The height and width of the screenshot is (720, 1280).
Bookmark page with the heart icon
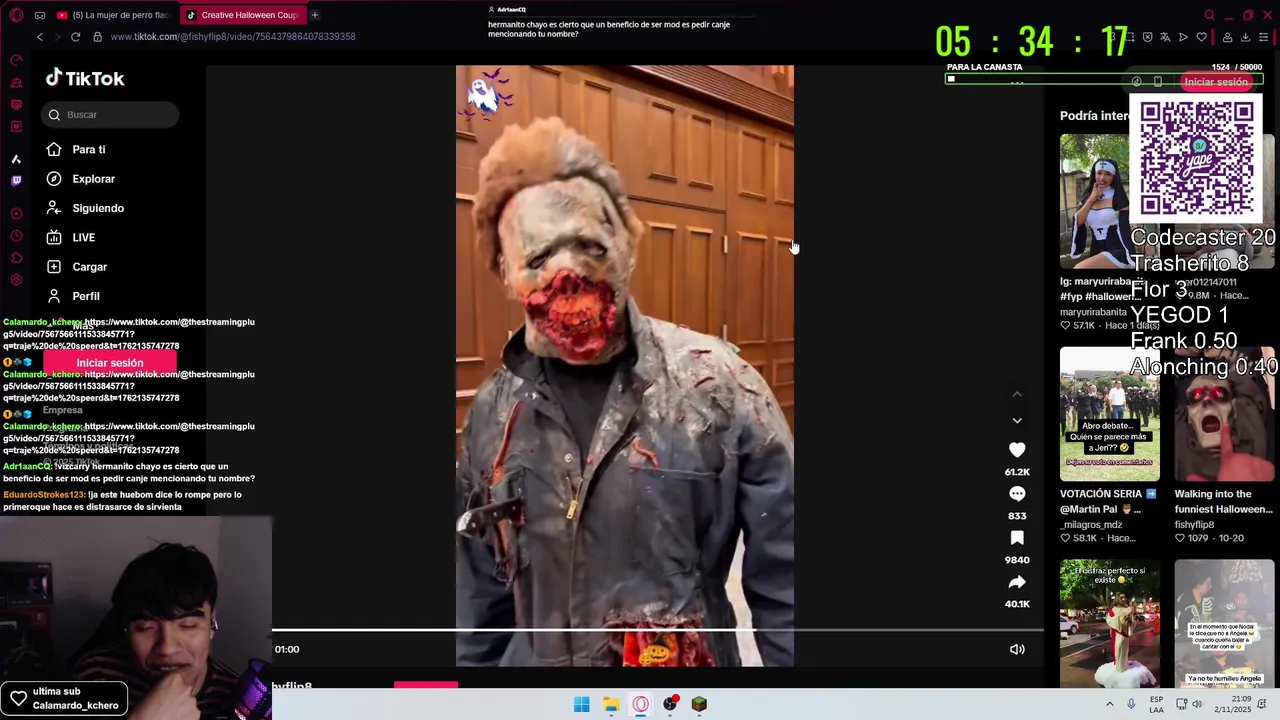pos(1201,37)
